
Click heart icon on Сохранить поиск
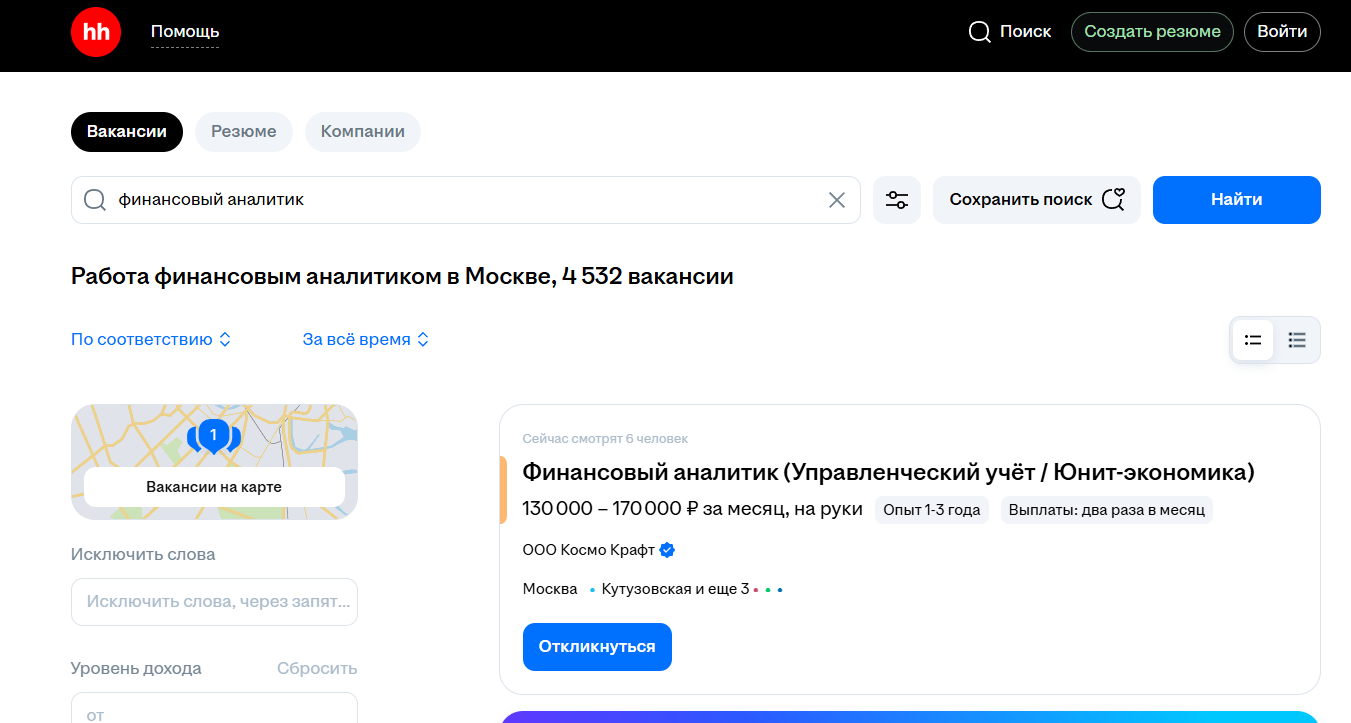tap(1113, 200)
